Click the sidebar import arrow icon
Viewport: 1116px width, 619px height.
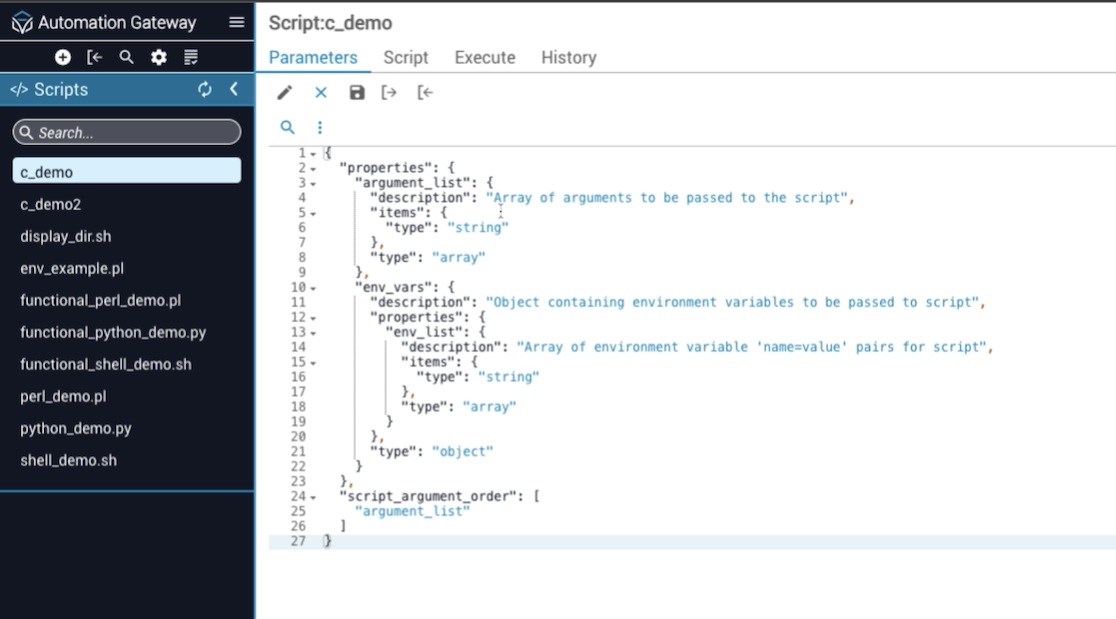point(95,57)
